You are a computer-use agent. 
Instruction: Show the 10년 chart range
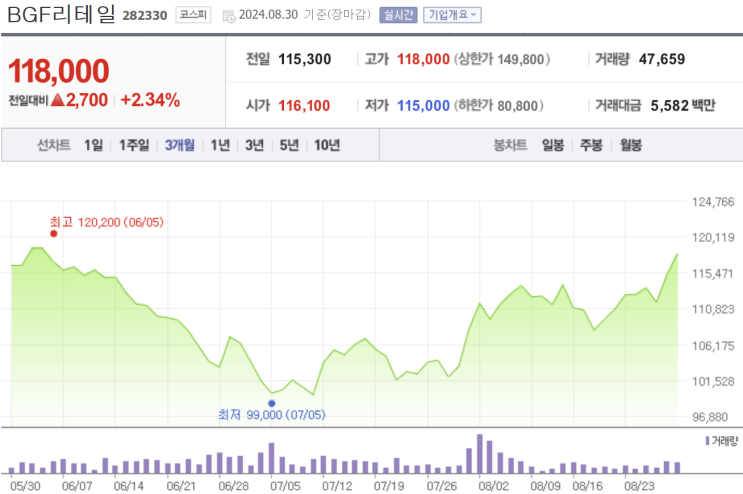tap(327, 145)
